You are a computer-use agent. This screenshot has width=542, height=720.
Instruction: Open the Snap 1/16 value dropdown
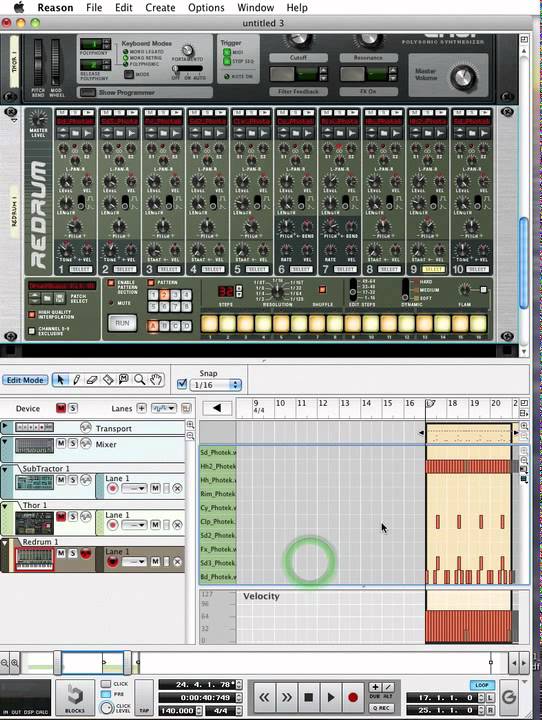[215, 385]
